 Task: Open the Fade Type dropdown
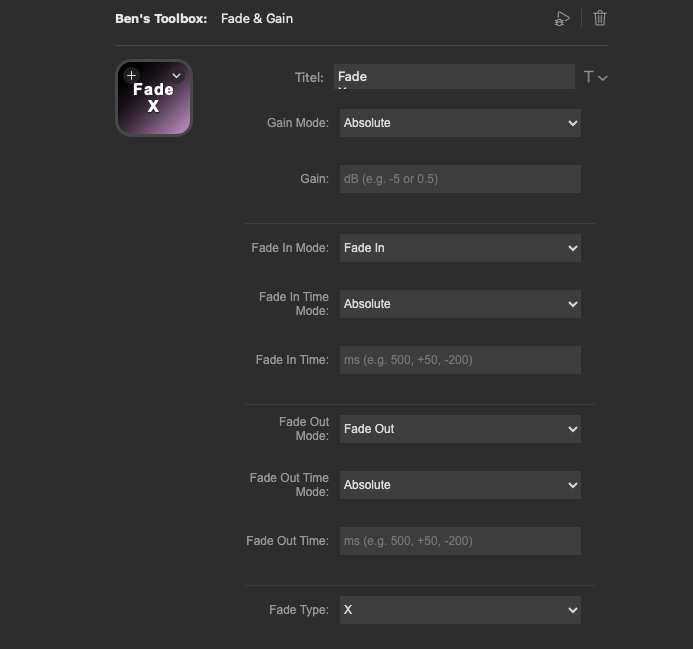pos(460,610)
